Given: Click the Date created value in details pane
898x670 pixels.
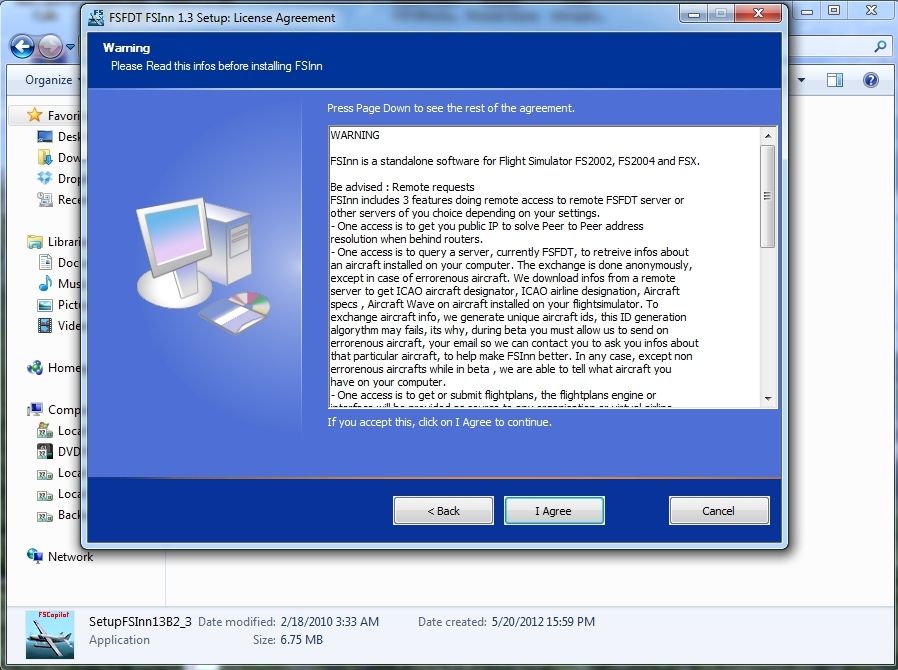Looking at the screenshot, I should tap(543, 622).
